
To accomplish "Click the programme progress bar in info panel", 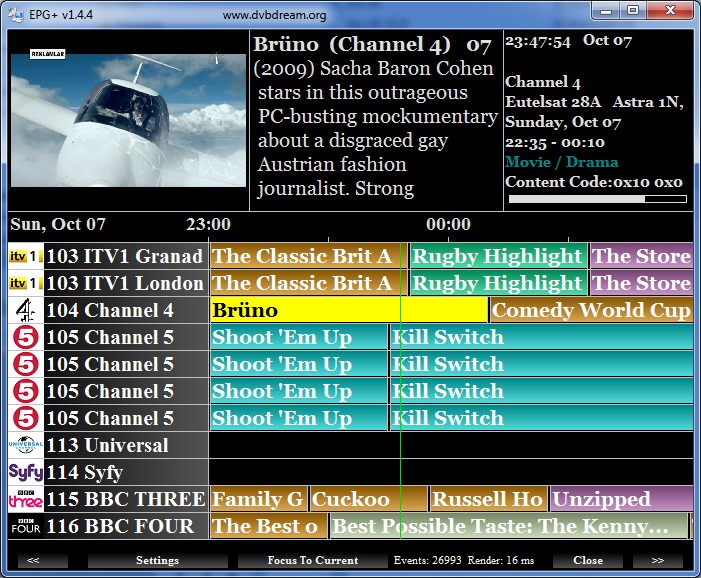I will [x=597, y=199].
